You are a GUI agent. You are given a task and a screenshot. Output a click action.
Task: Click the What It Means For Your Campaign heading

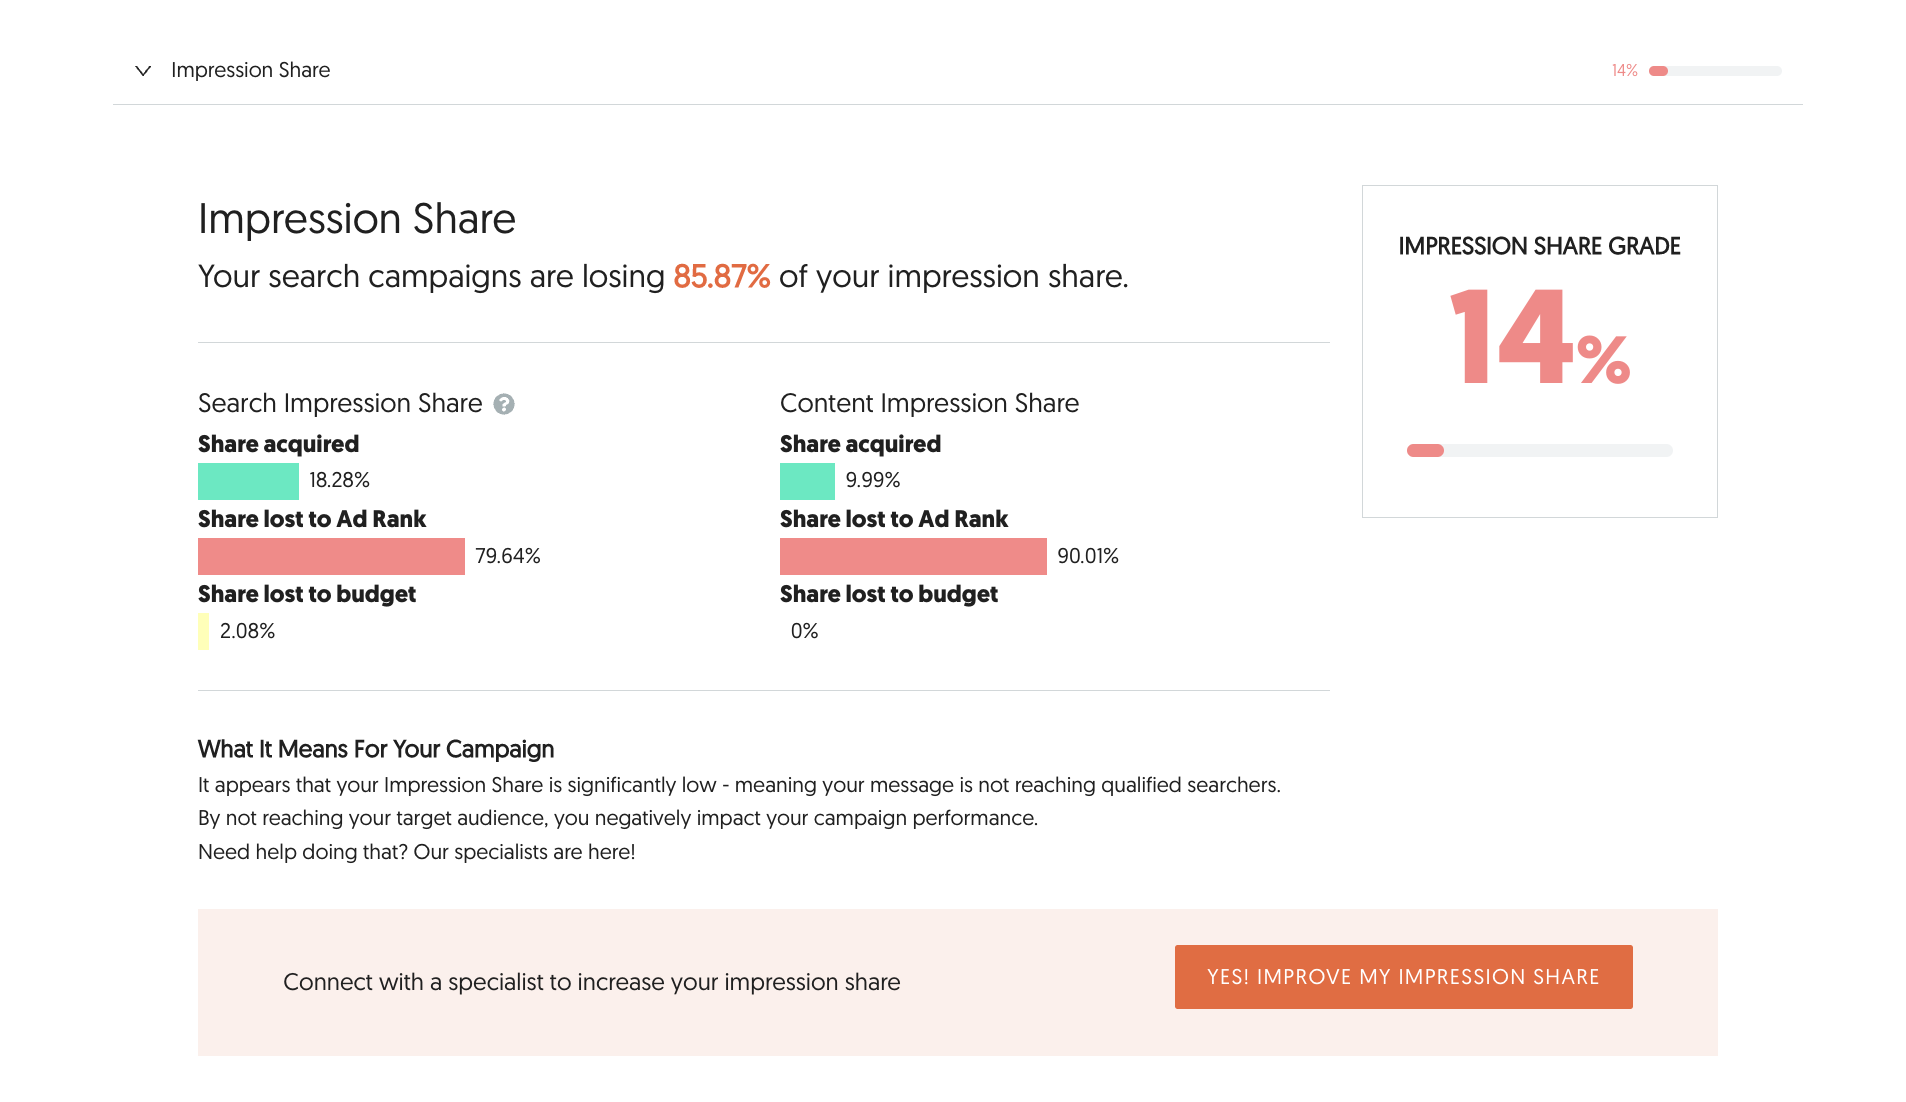(376, 749)
